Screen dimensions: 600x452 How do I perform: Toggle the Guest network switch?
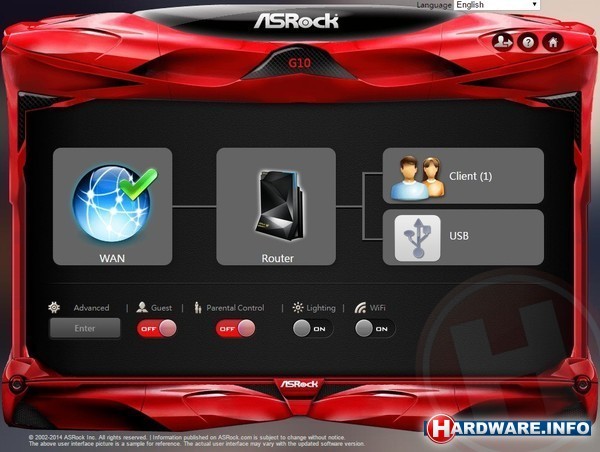pyautogui.click(x=157, y=328)
